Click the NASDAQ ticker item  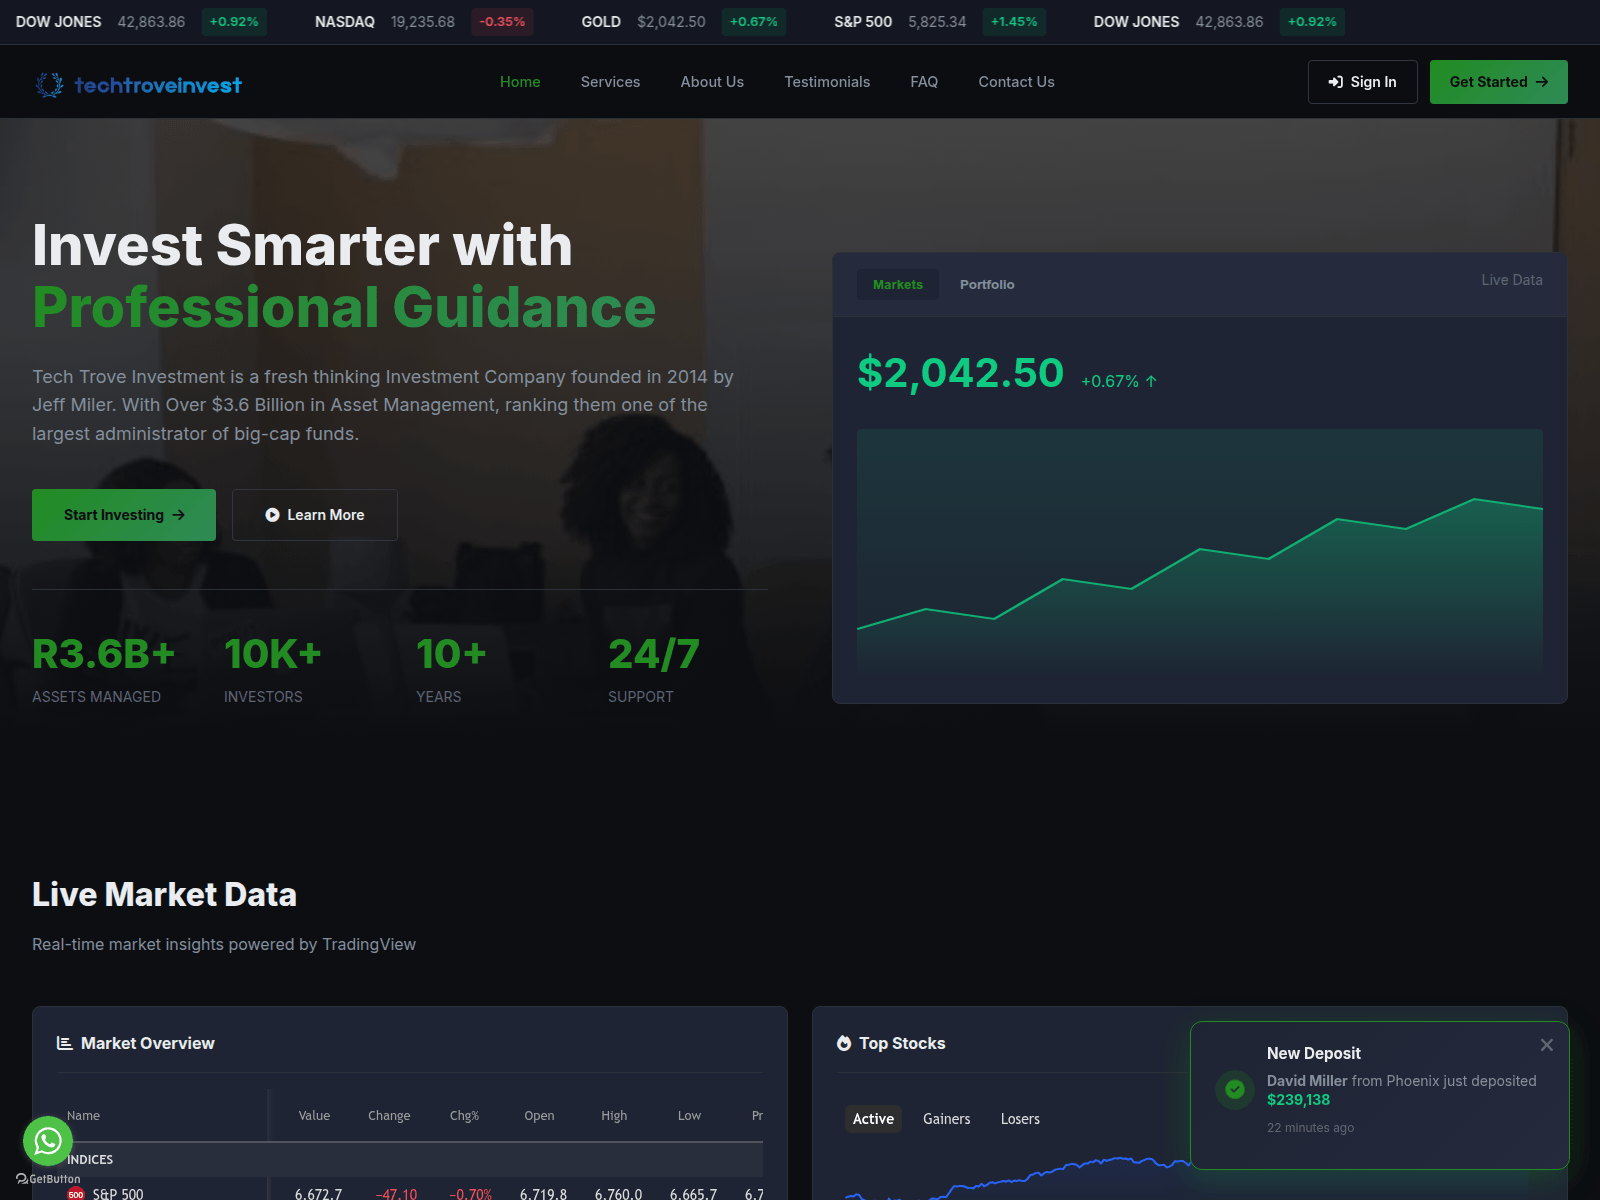[424, 22]
